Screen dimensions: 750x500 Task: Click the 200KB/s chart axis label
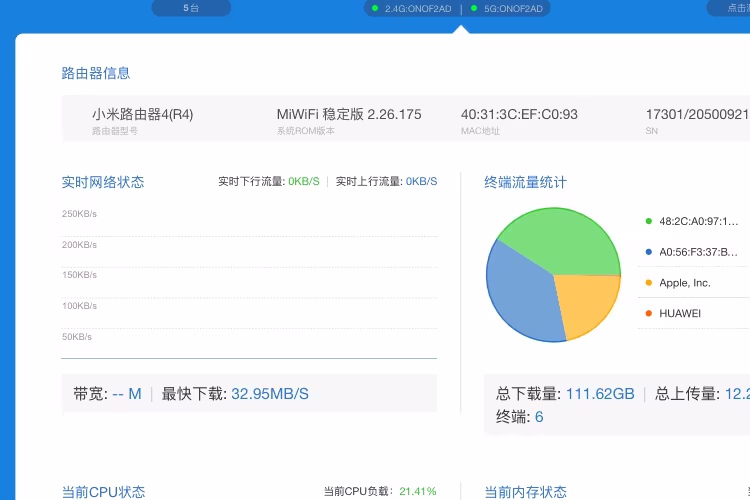click(79, 245)
